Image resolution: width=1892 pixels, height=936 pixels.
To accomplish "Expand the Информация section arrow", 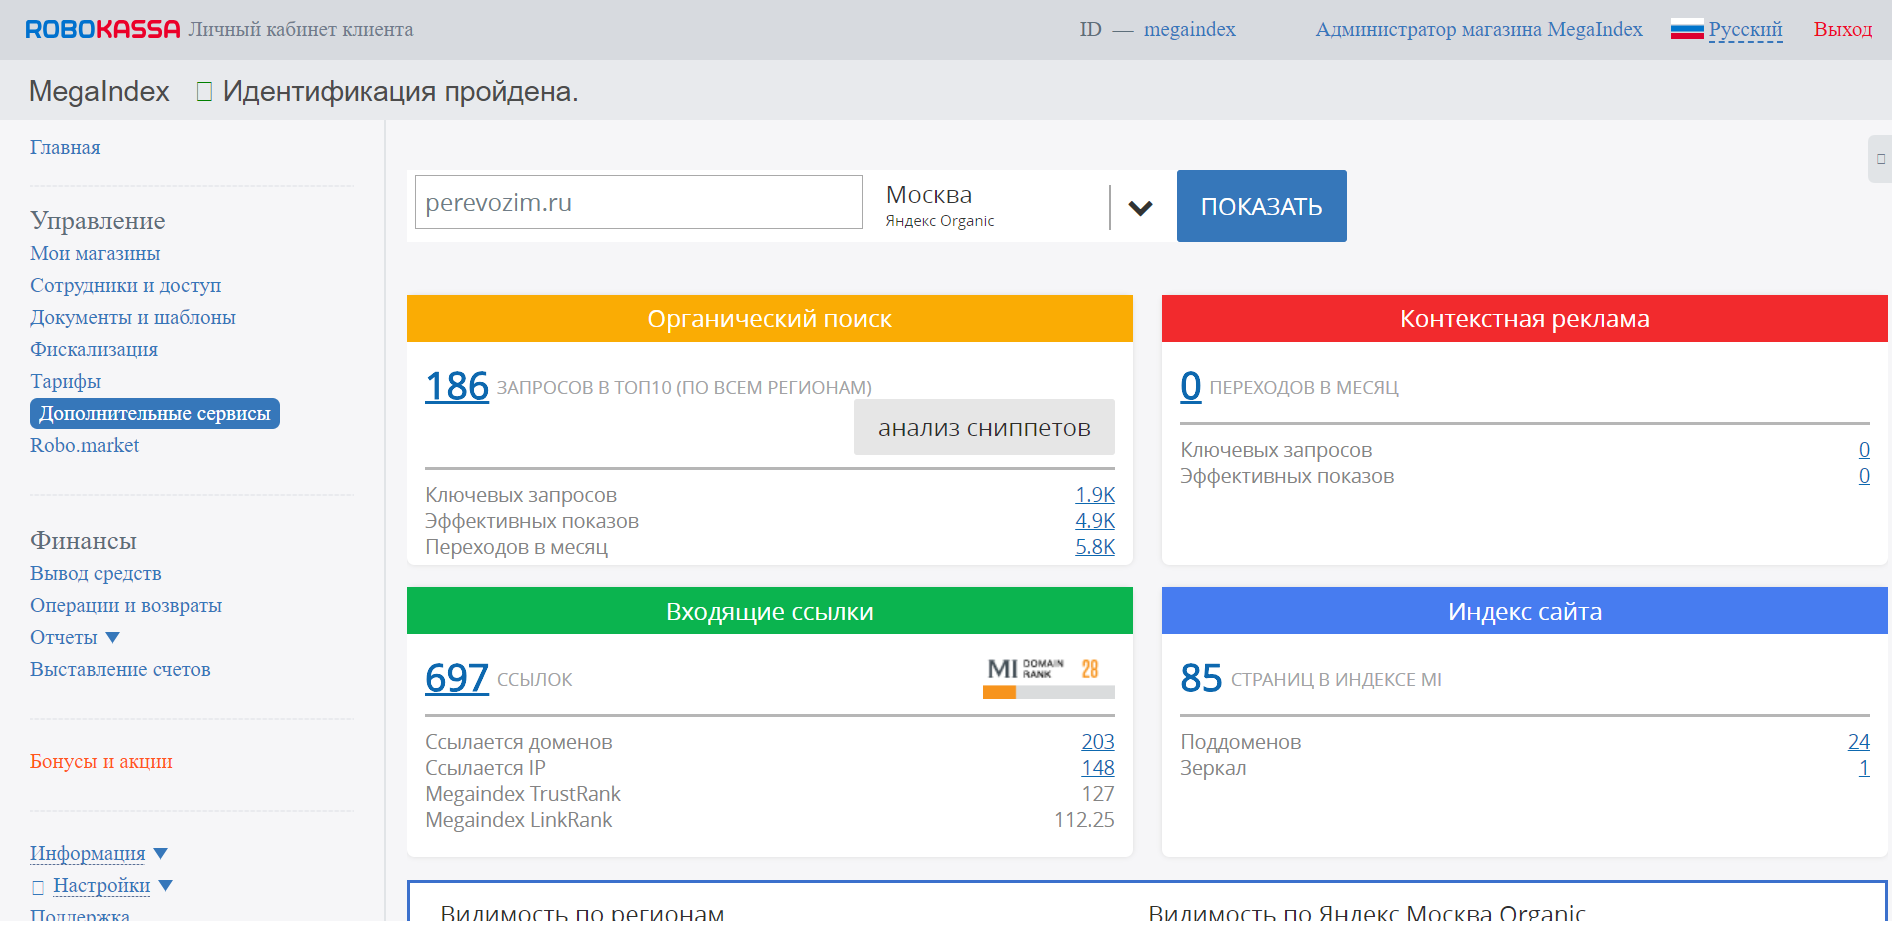I will (160, 853).
